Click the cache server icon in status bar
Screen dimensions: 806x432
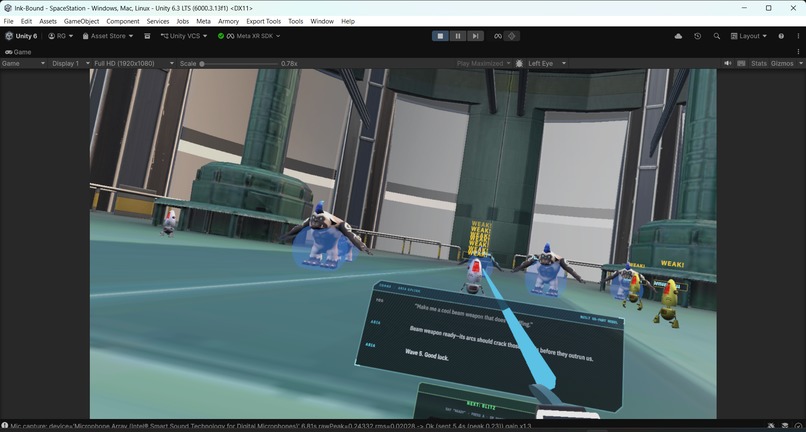pyautogui.click(x=785, y=426)
